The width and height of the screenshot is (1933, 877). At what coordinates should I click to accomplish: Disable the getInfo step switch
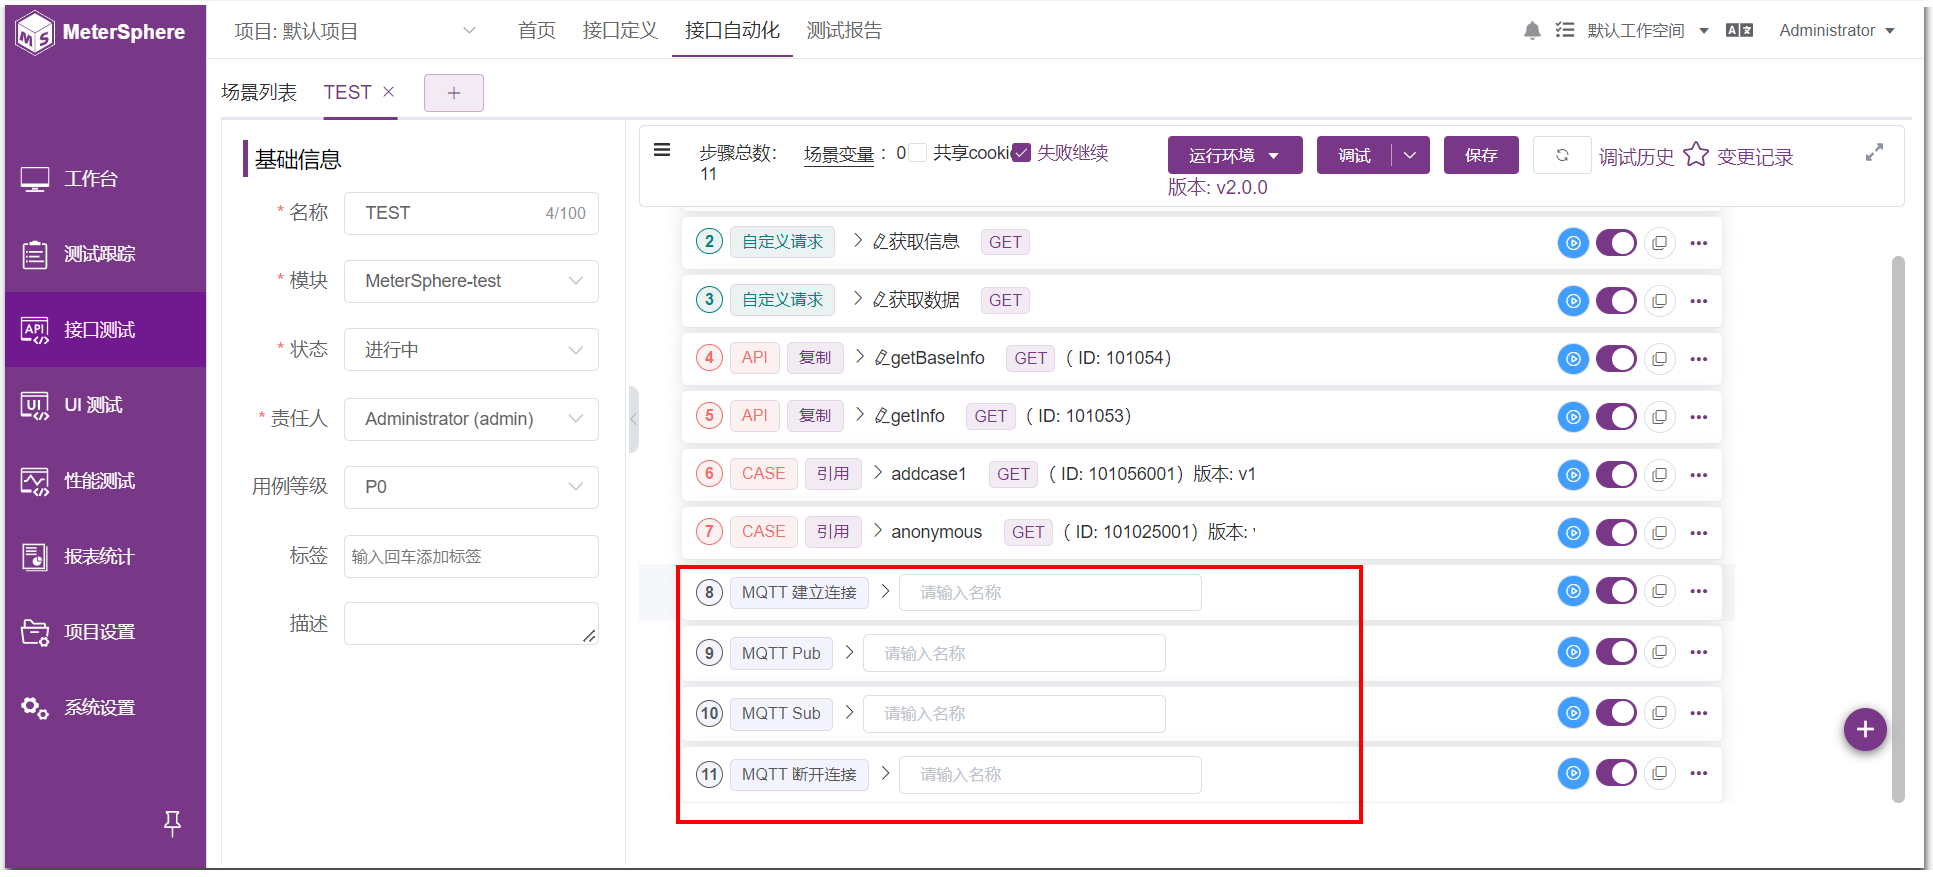[x=1616, y=417]
